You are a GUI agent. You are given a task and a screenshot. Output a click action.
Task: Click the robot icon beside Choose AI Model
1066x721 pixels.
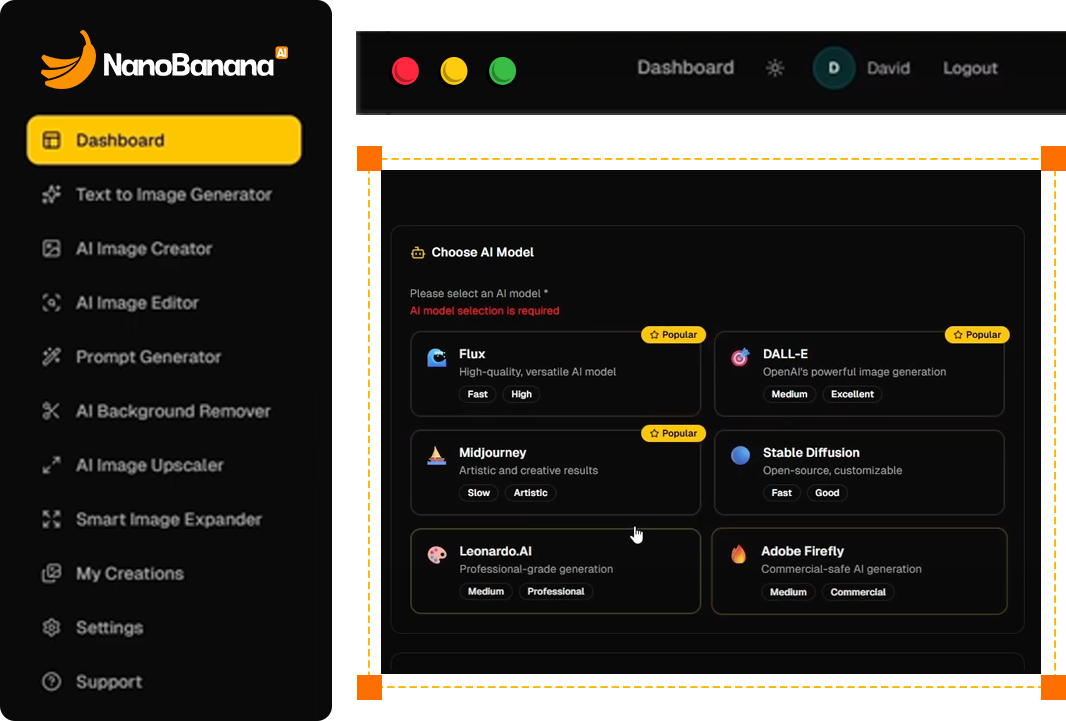[417, 253]
